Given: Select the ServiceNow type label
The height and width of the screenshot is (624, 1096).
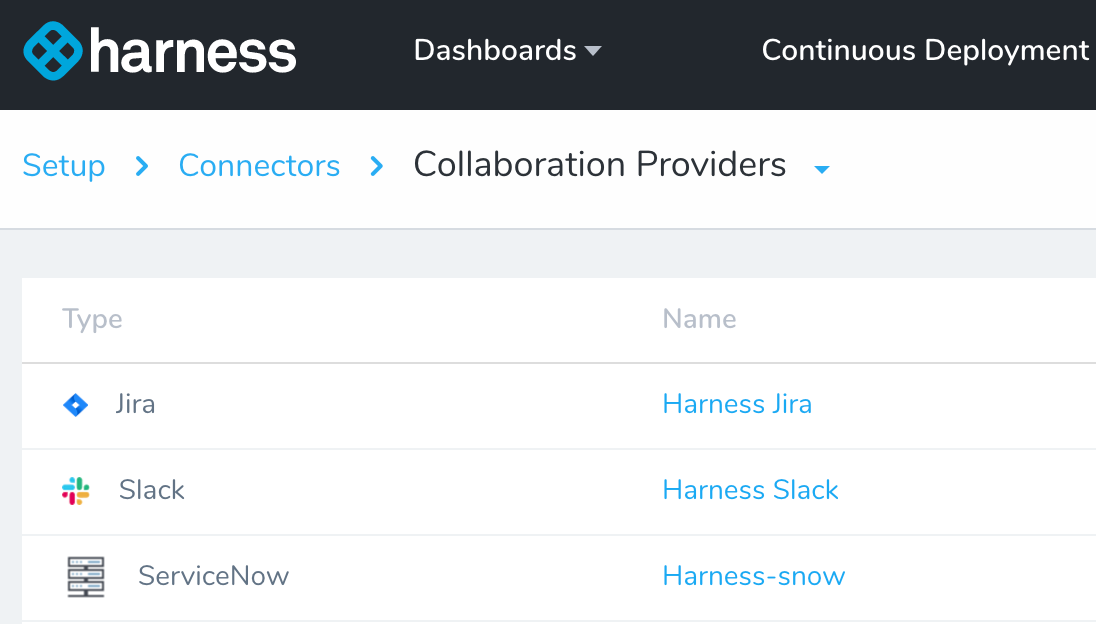Looking at the screenshot, I should coord(213,576).
